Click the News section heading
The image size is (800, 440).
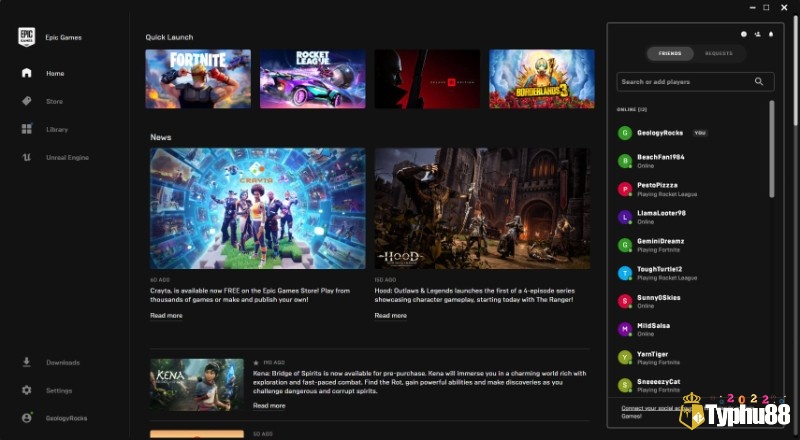pyautogui.click(x=160, y=137)
